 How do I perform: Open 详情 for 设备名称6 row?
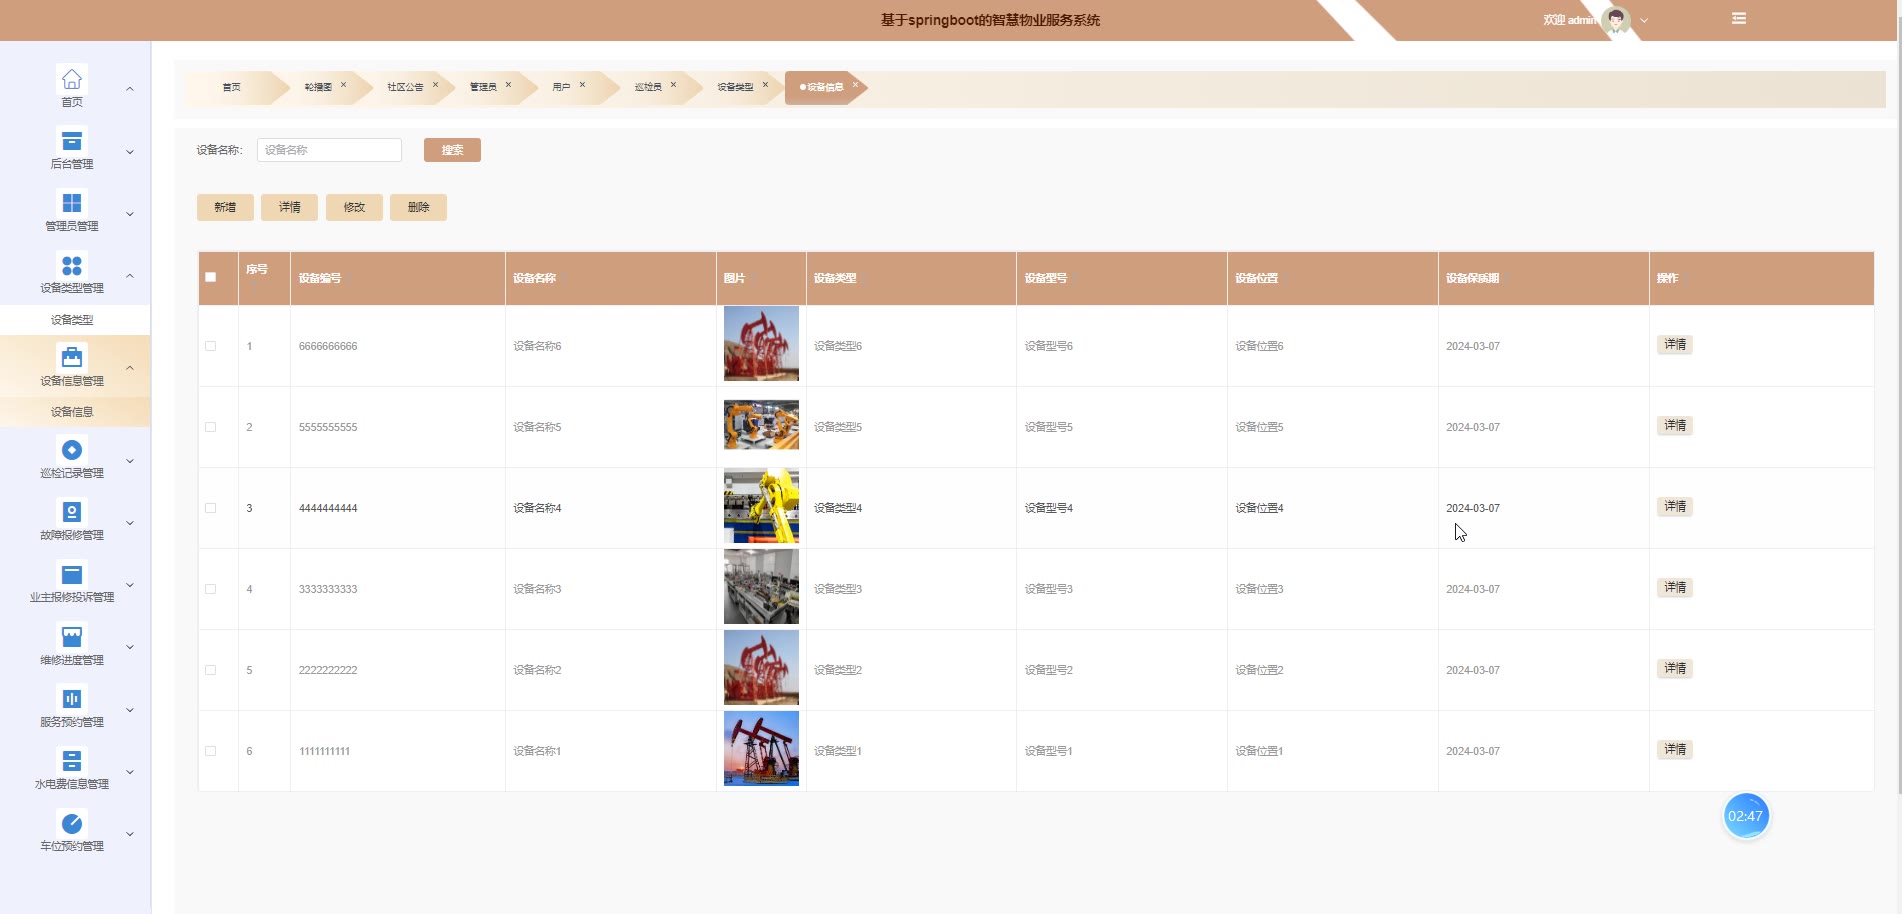(x=1675, y=345)
